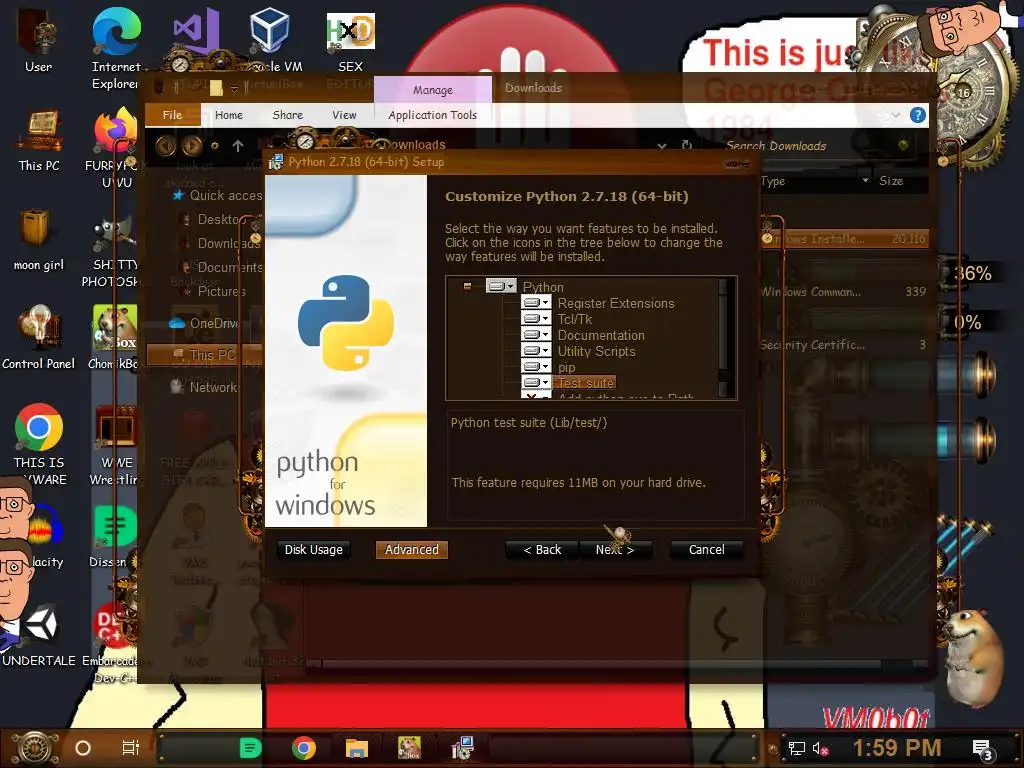Click the feature tree vertical scrollbar

coord(723,338)
